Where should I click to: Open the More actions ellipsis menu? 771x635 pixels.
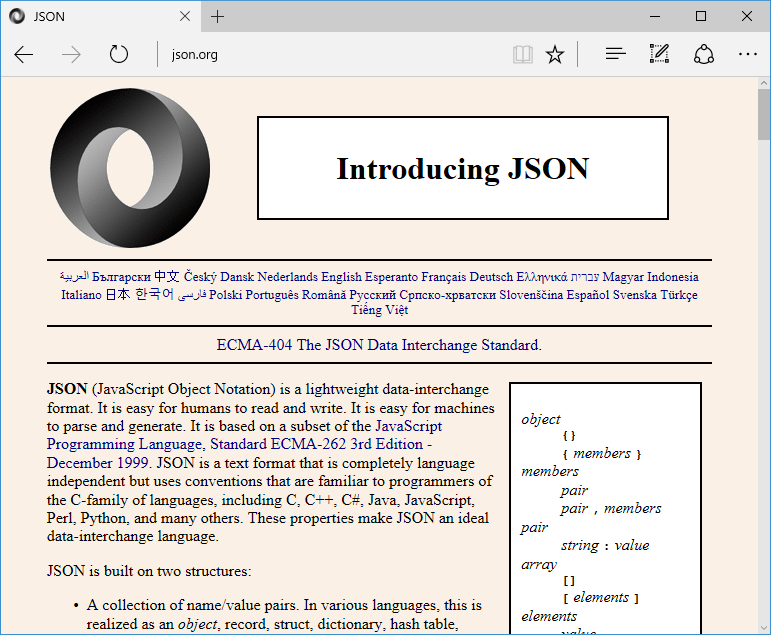tap(747, 54)
